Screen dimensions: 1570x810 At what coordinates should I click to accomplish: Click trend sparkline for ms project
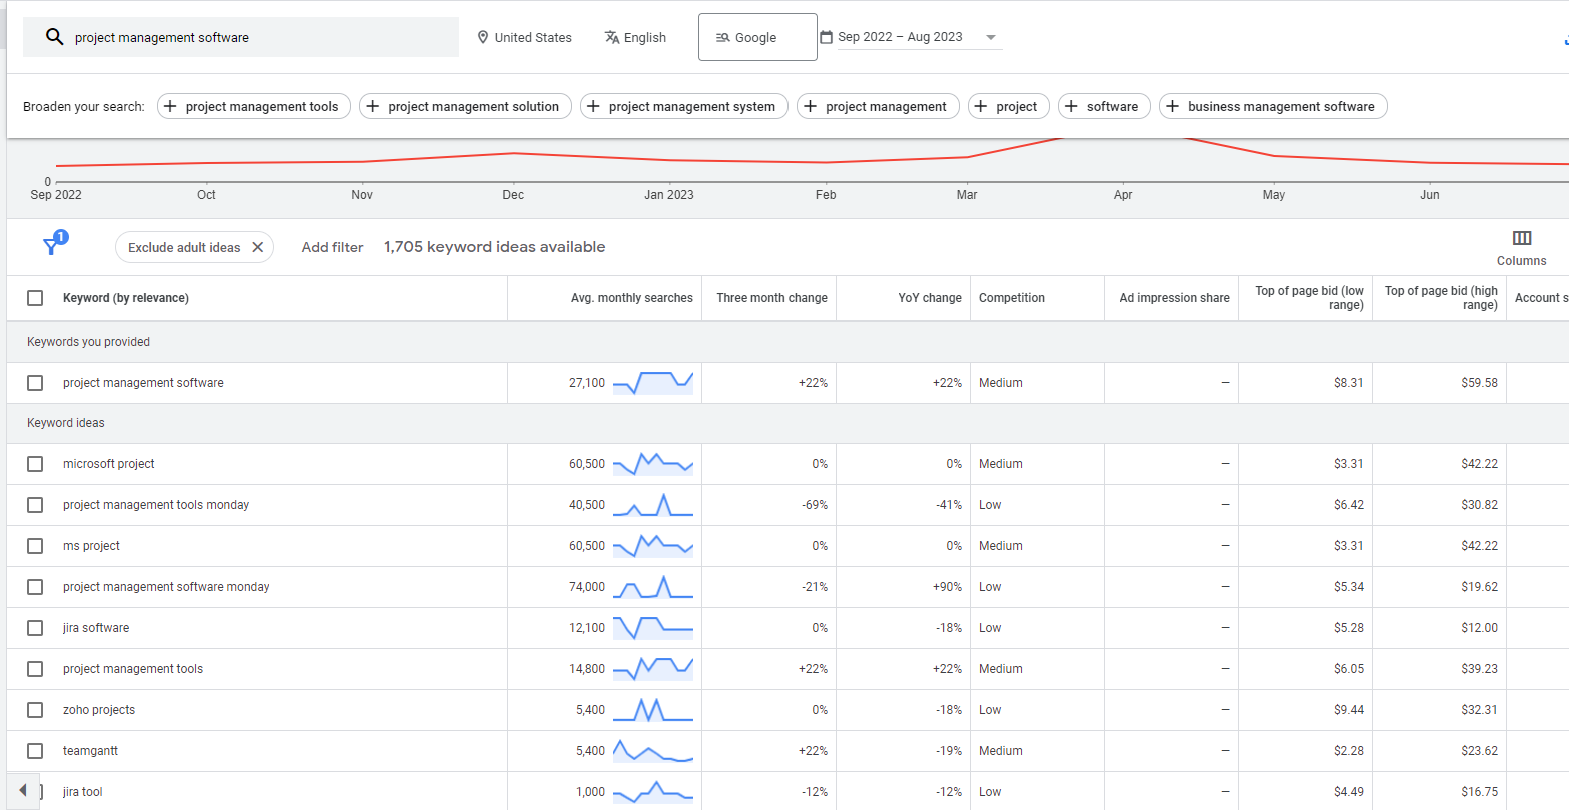pyautogui.click(x=653, y=546)
